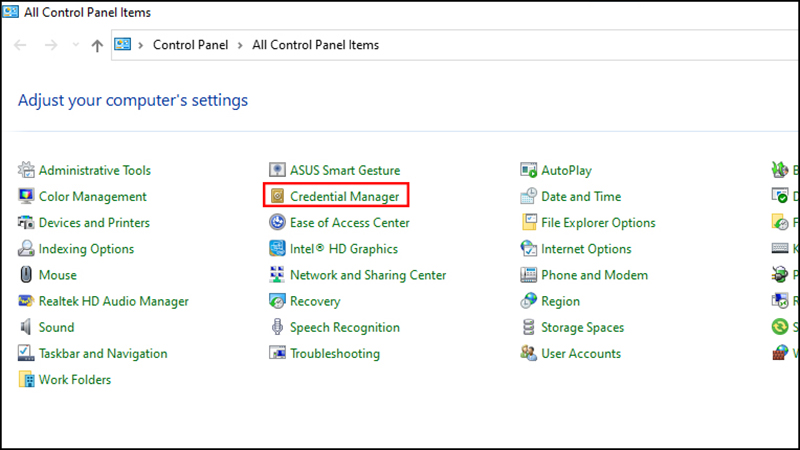Click the Intel HD Graphics icon
The width and height of the screenshot is (800, 450).
coord(277,248)
